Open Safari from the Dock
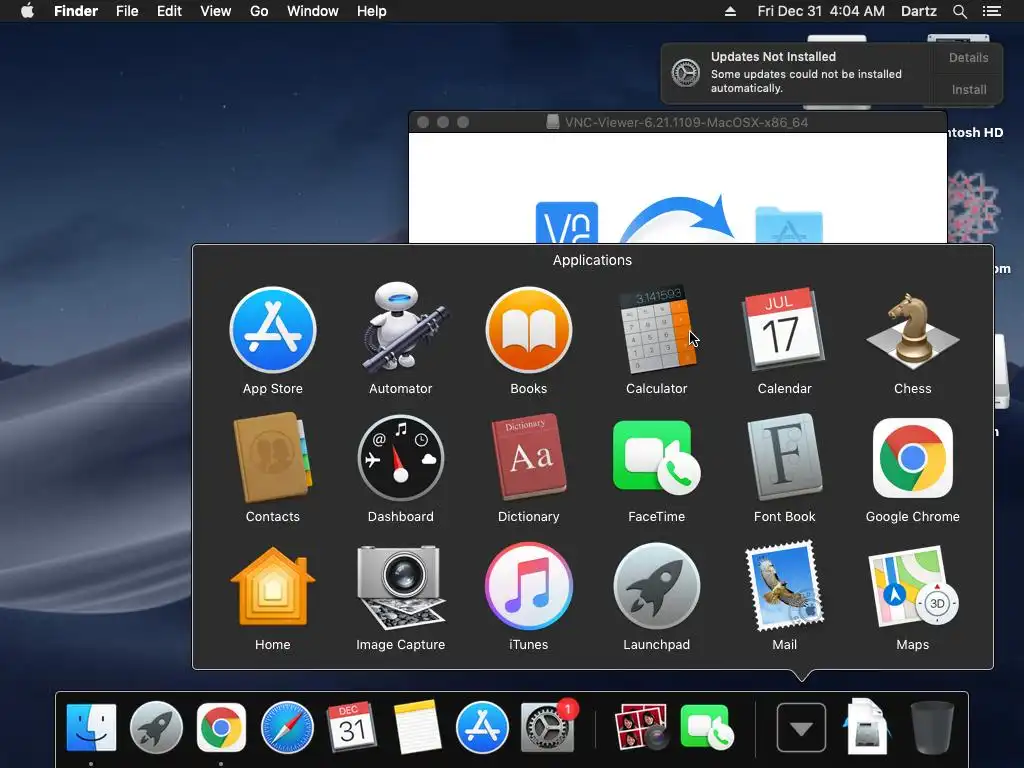1024x768 pixels. [287, 727]
